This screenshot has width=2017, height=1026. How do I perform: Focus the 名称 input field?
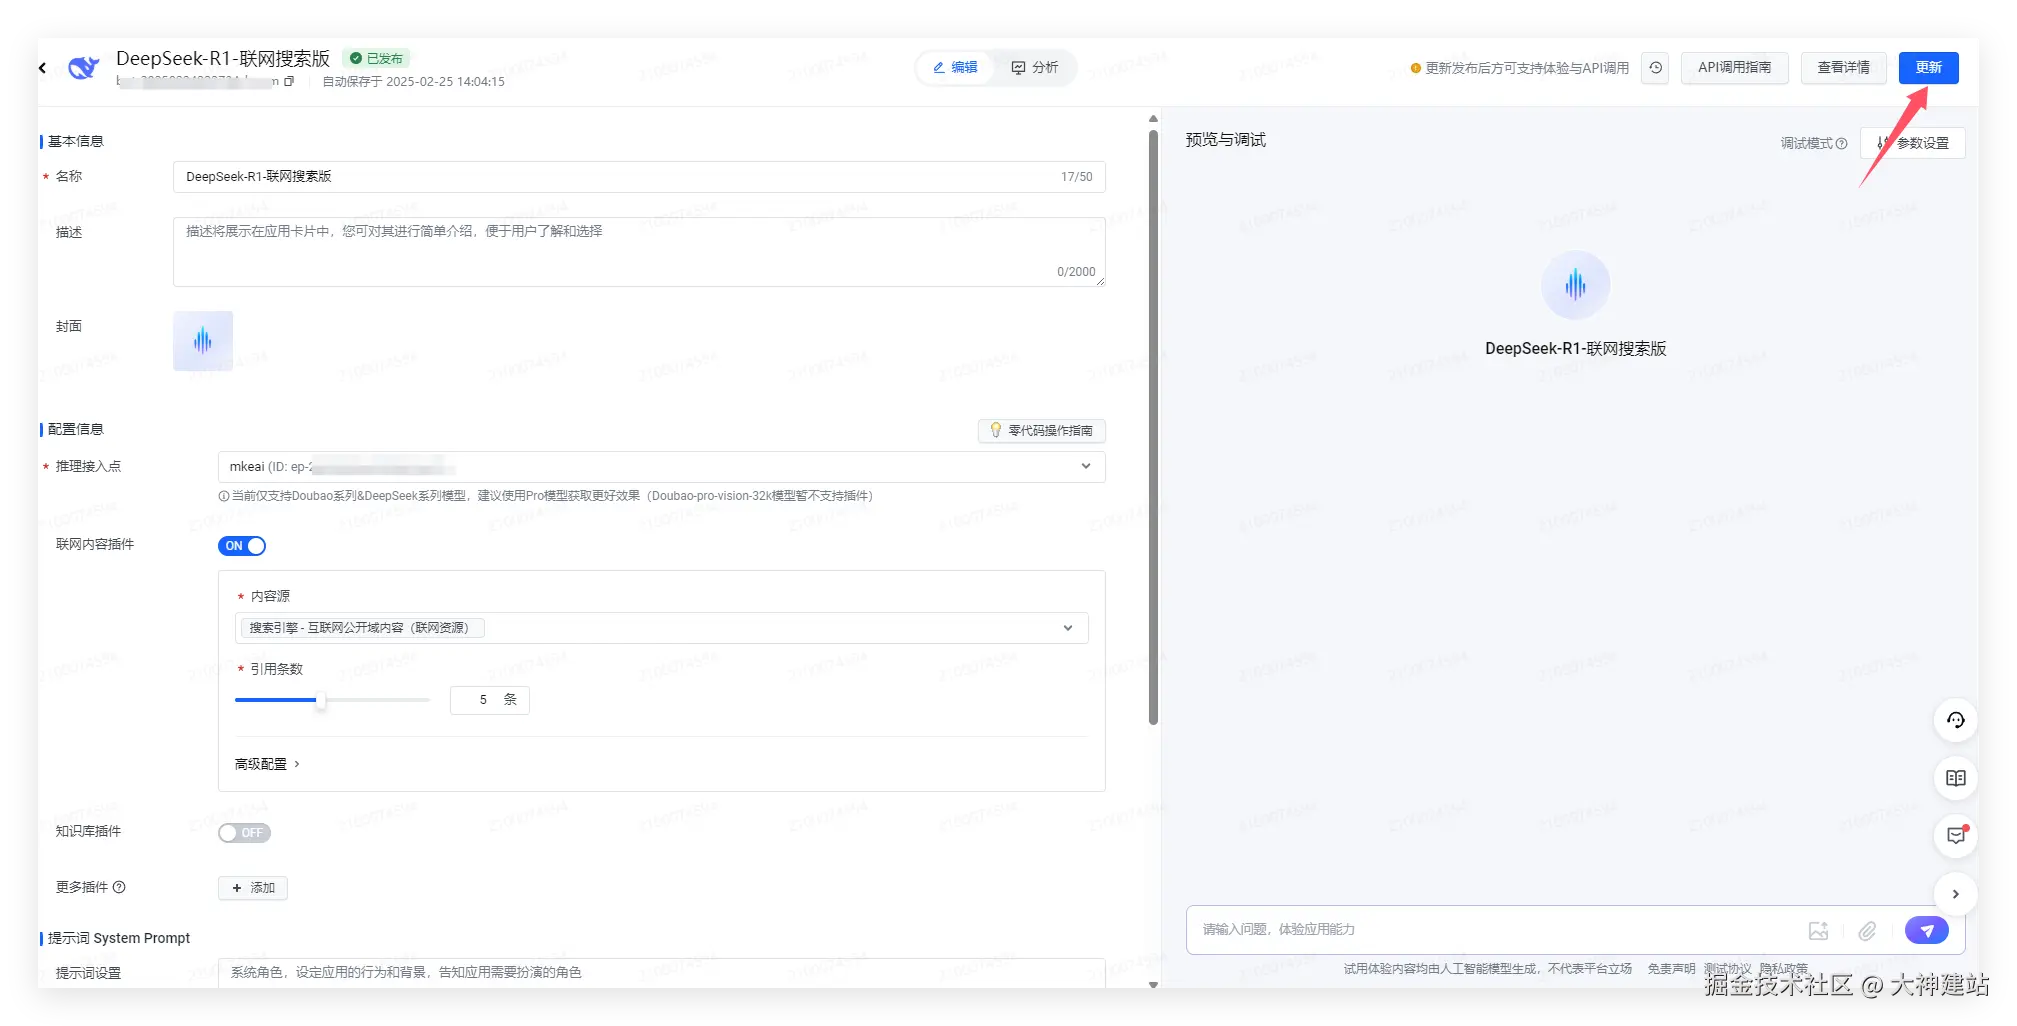(x=639, y=177)
